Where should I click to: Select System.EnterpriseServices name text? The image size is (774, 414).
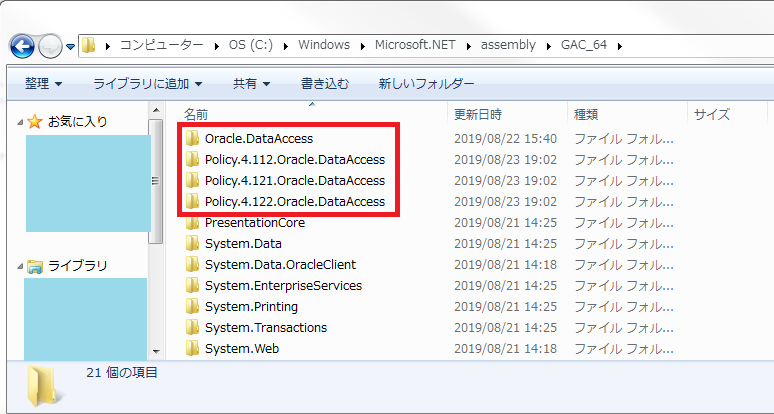coord(283,286)
